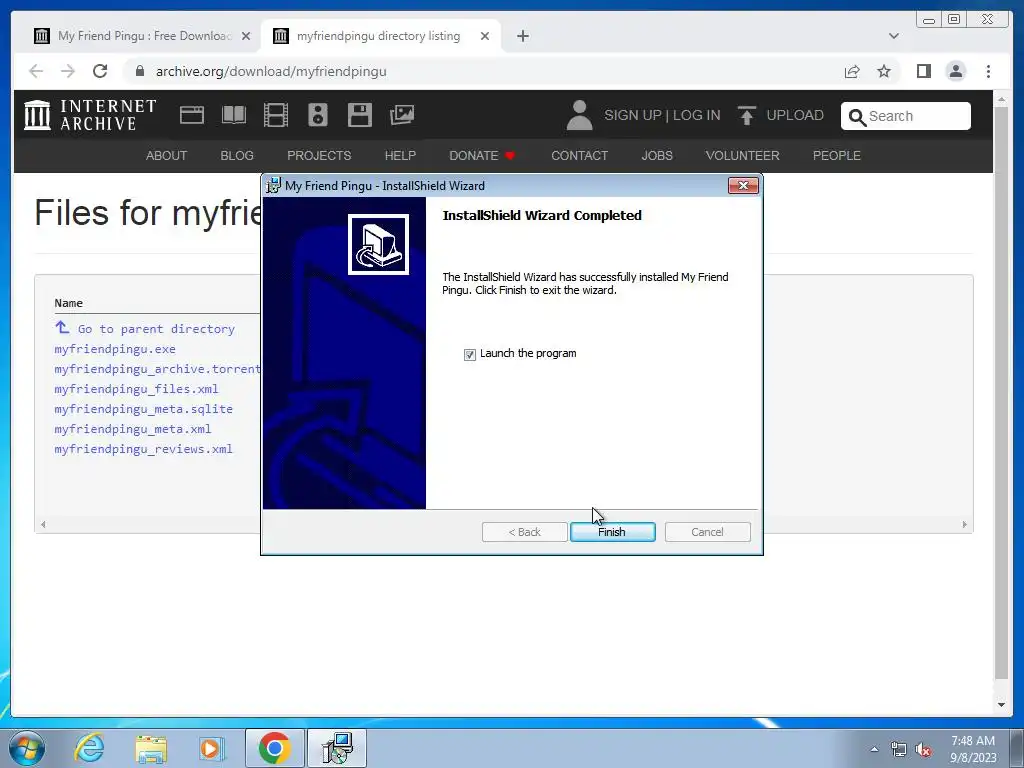Viewport: 1024px width, 768px height.
Task: Open the Software floppy disk icon
Action: (360, 115)
